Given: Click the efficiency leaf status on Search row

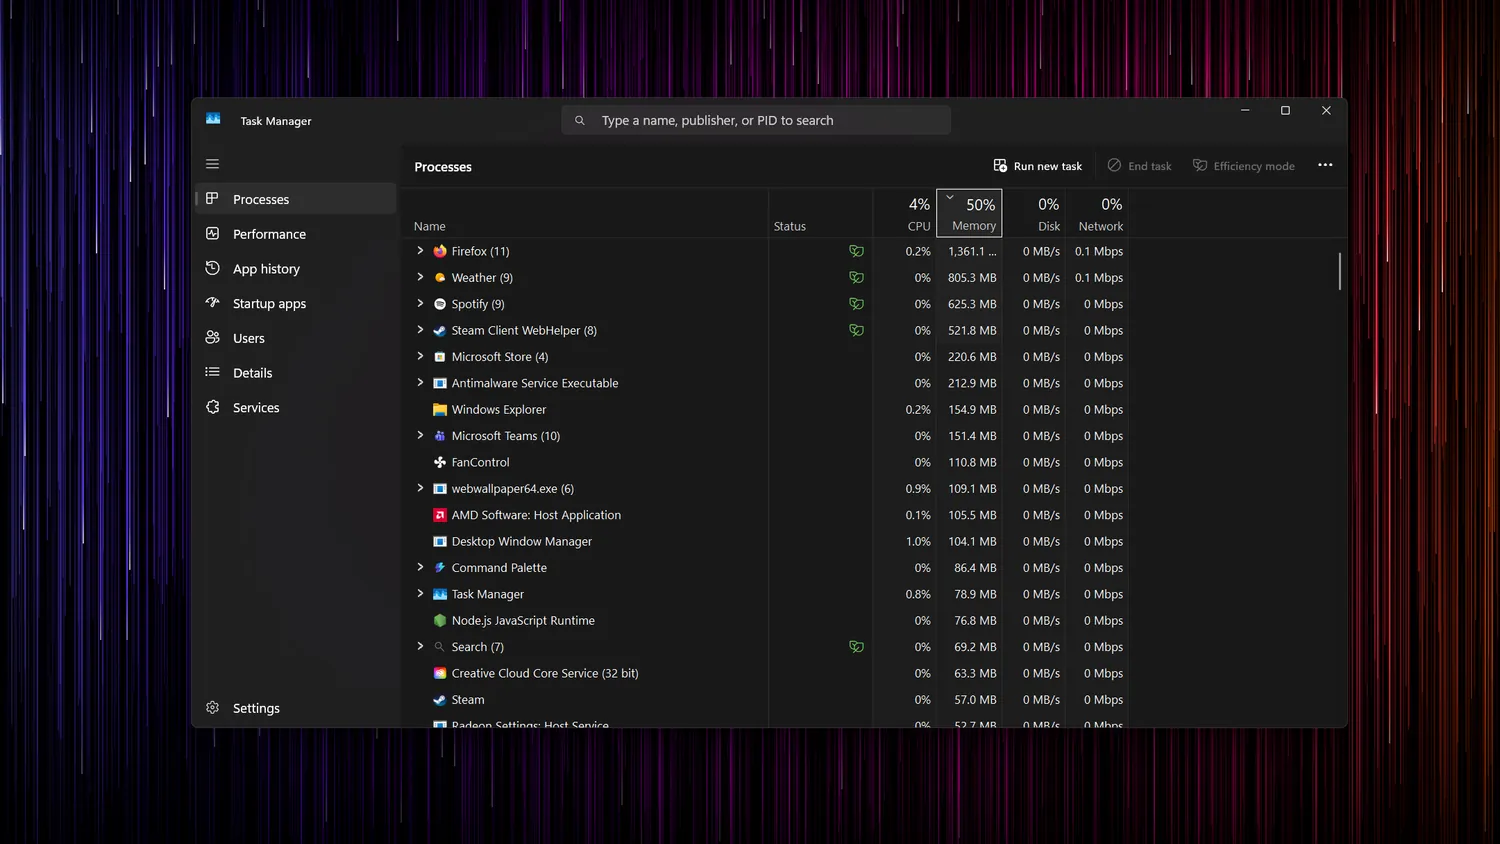Looking at the screenshot, I should pyautogui.click(x=856, y=647).
